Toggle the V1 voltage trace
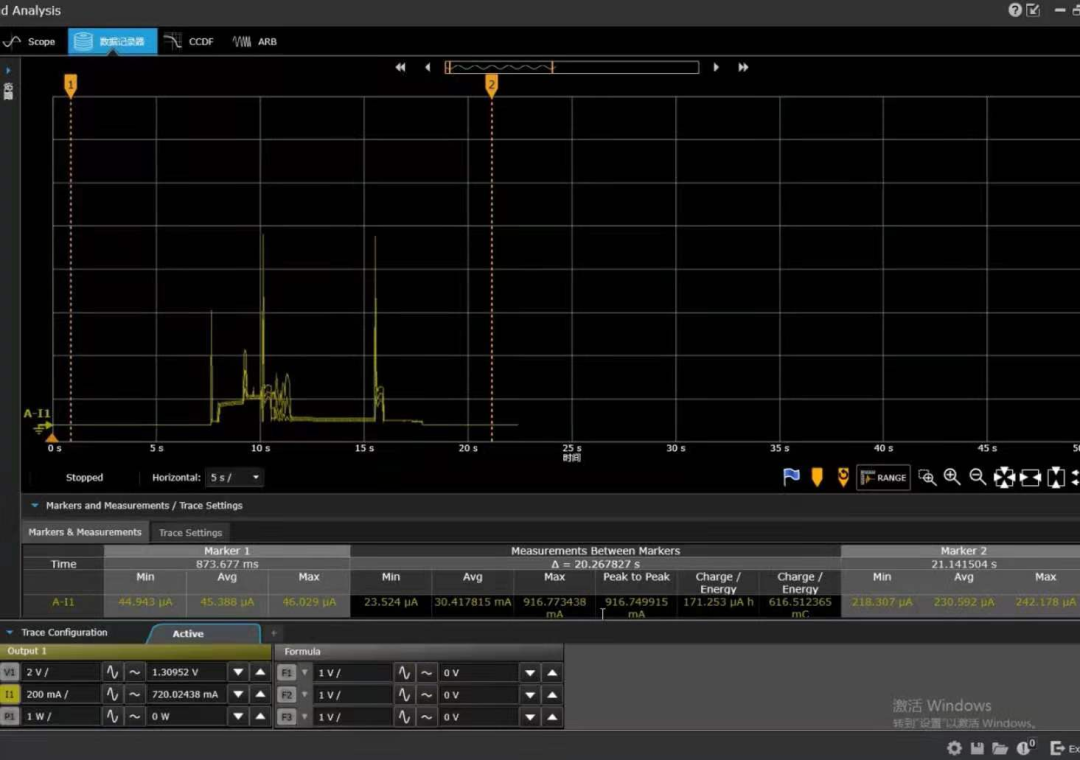 [x=10, y=672]
